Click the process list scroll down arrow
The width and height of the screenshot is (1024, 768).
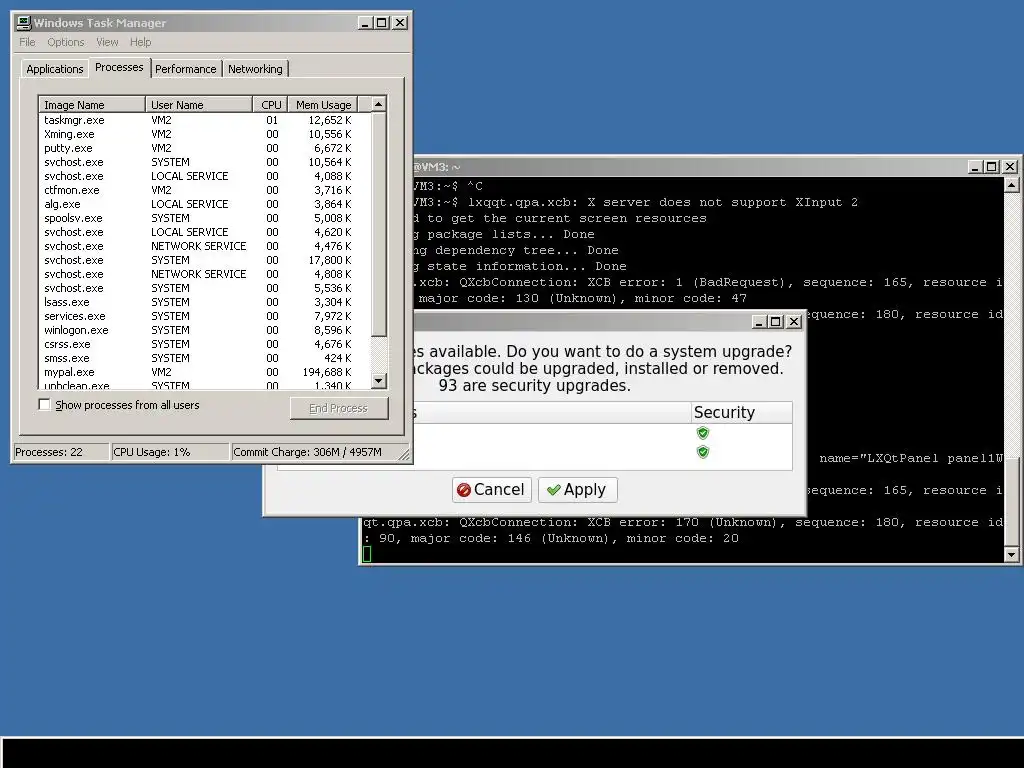point(379,381)
